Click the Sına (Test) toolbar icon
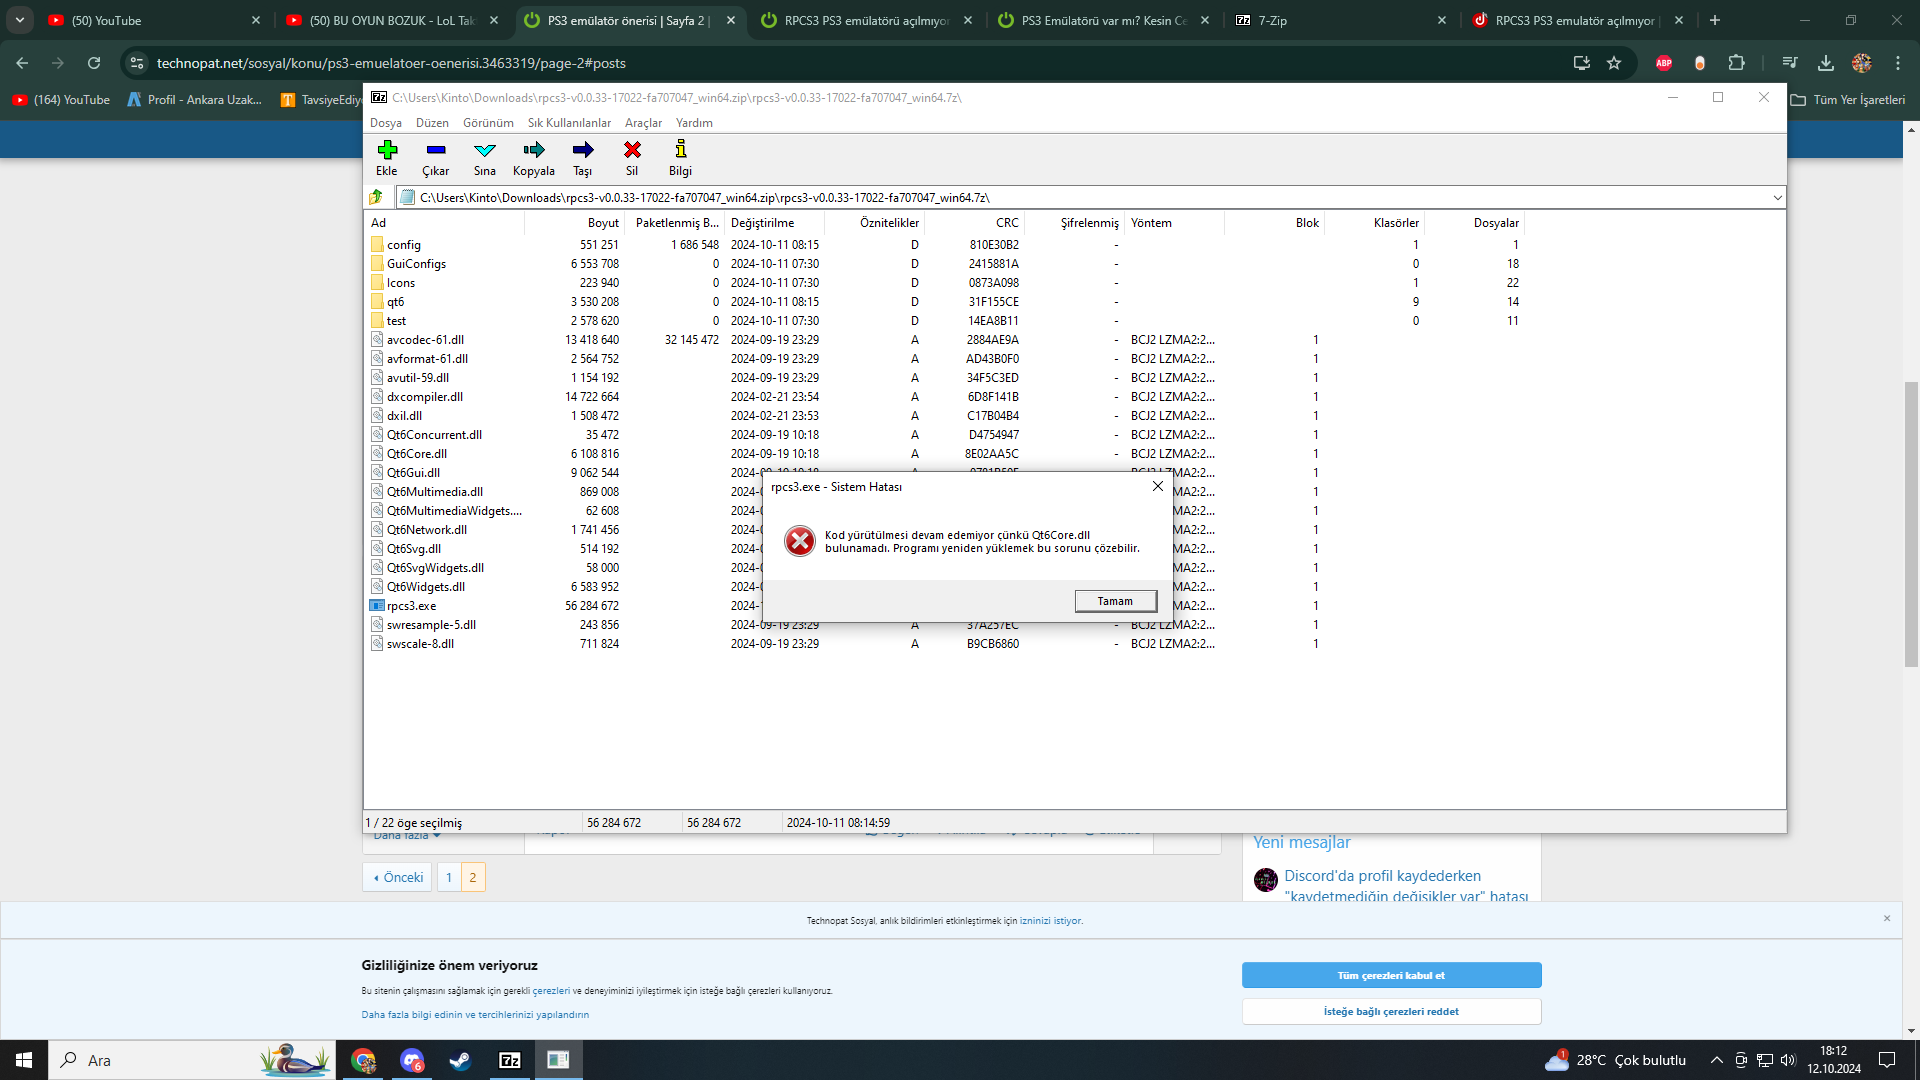Screen dimensions: 1920x1080 pyautogui.click(x=485, y=150)
